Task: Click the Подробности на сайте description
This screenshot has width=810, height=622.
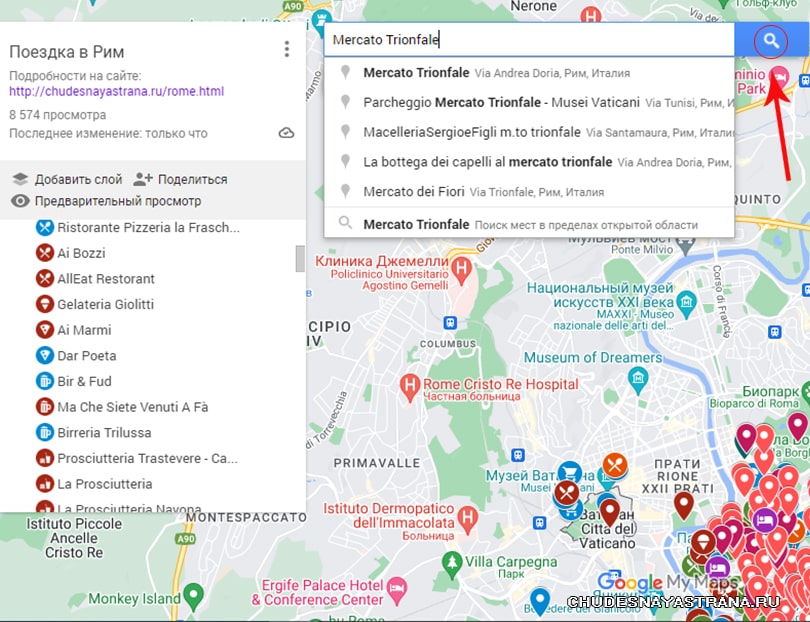Action: pos(75,76)
